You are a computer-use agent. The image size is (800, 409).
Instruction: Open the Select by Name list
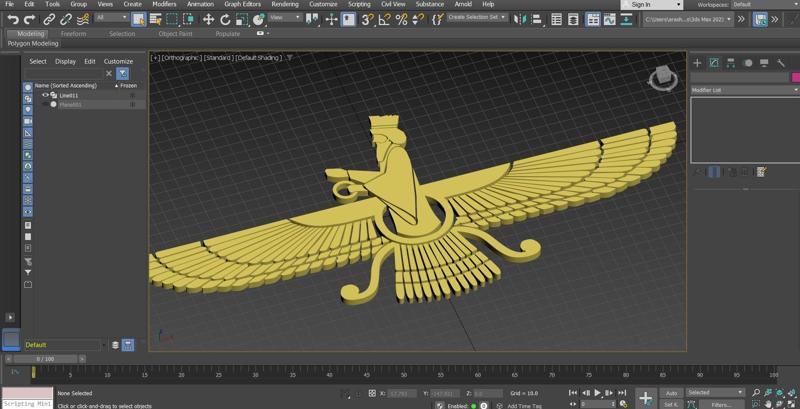click(156, 20)
